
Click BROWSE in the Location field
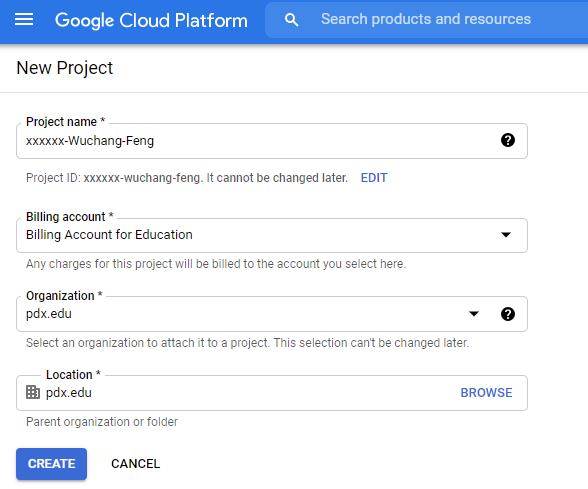click(486, 393)
